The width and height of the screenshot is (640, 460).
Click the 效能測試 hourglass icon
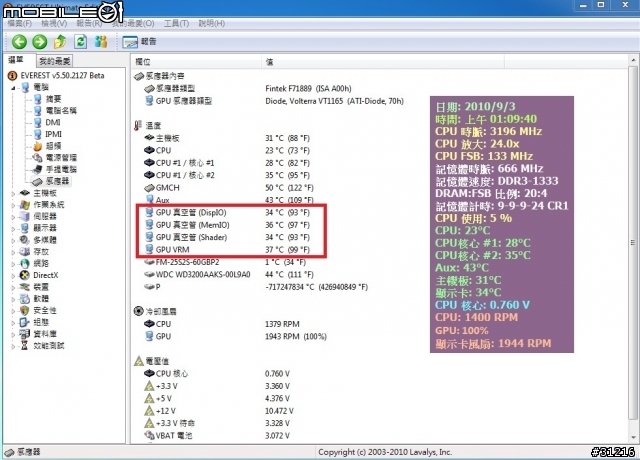(25, 346)
